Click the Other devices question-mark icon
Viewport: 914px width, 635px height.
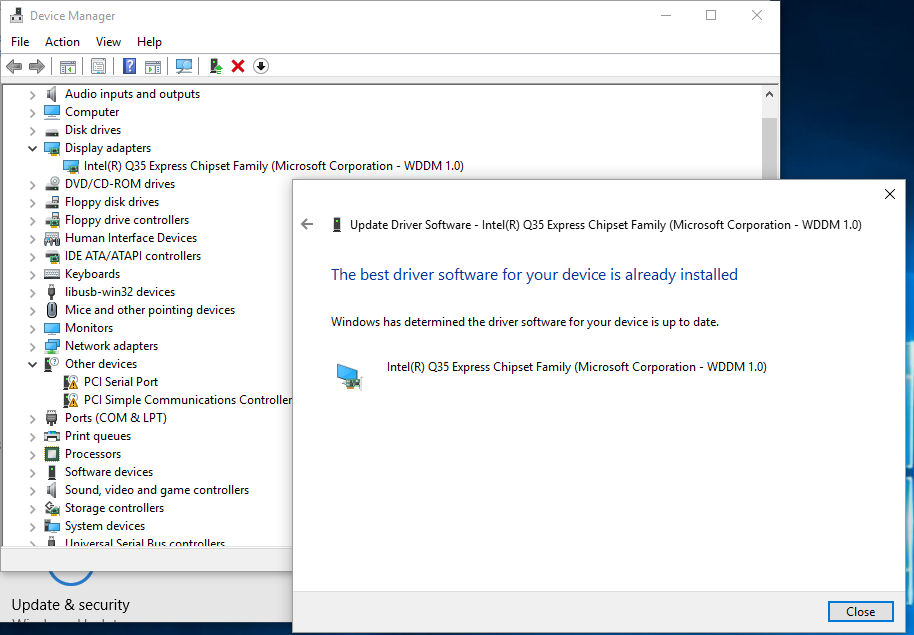point(52,364)
